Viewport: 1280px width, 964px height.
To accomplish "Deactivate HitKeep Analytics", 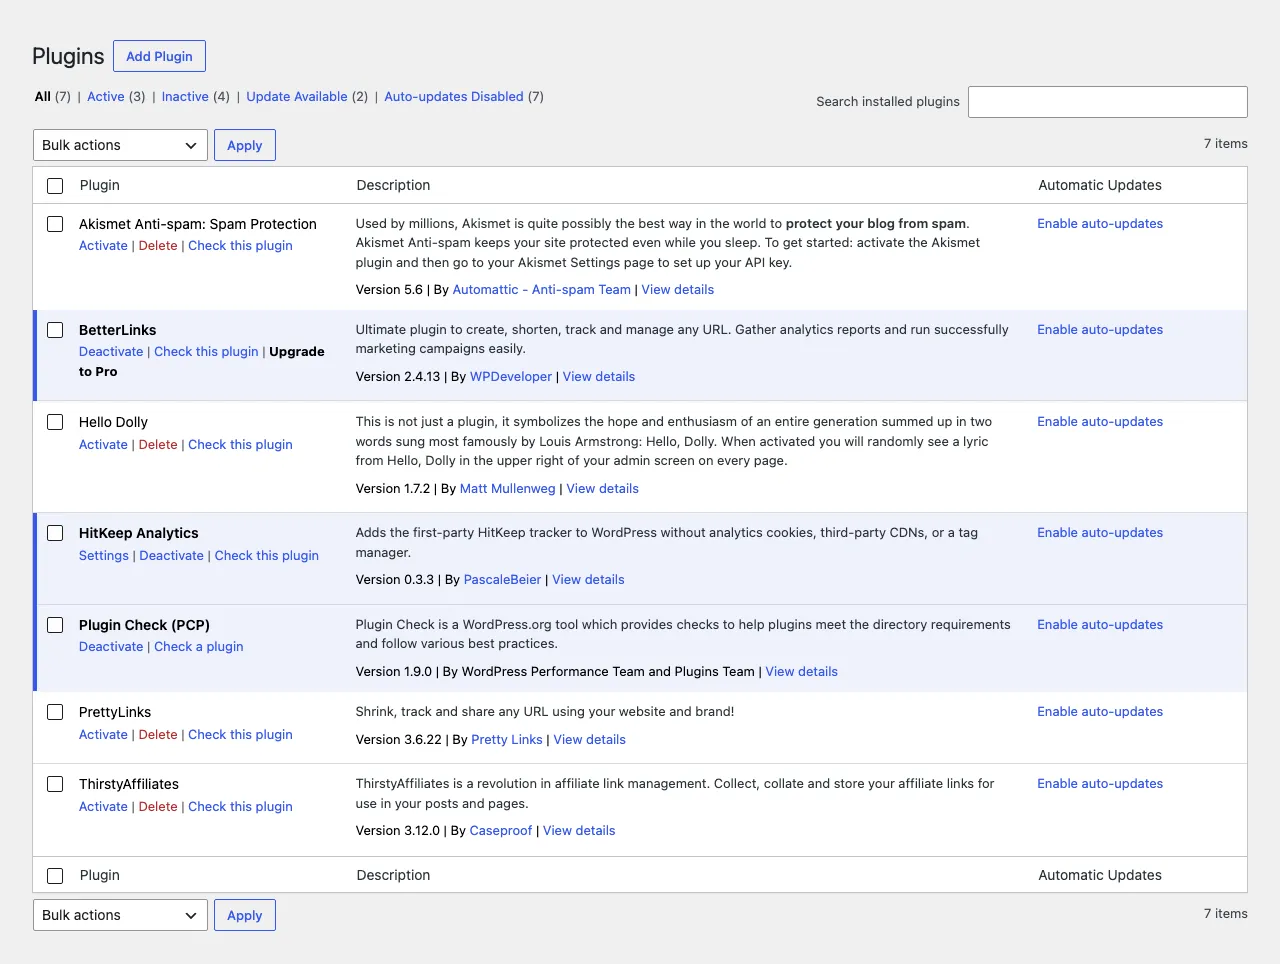I will (x=171, y=556).
